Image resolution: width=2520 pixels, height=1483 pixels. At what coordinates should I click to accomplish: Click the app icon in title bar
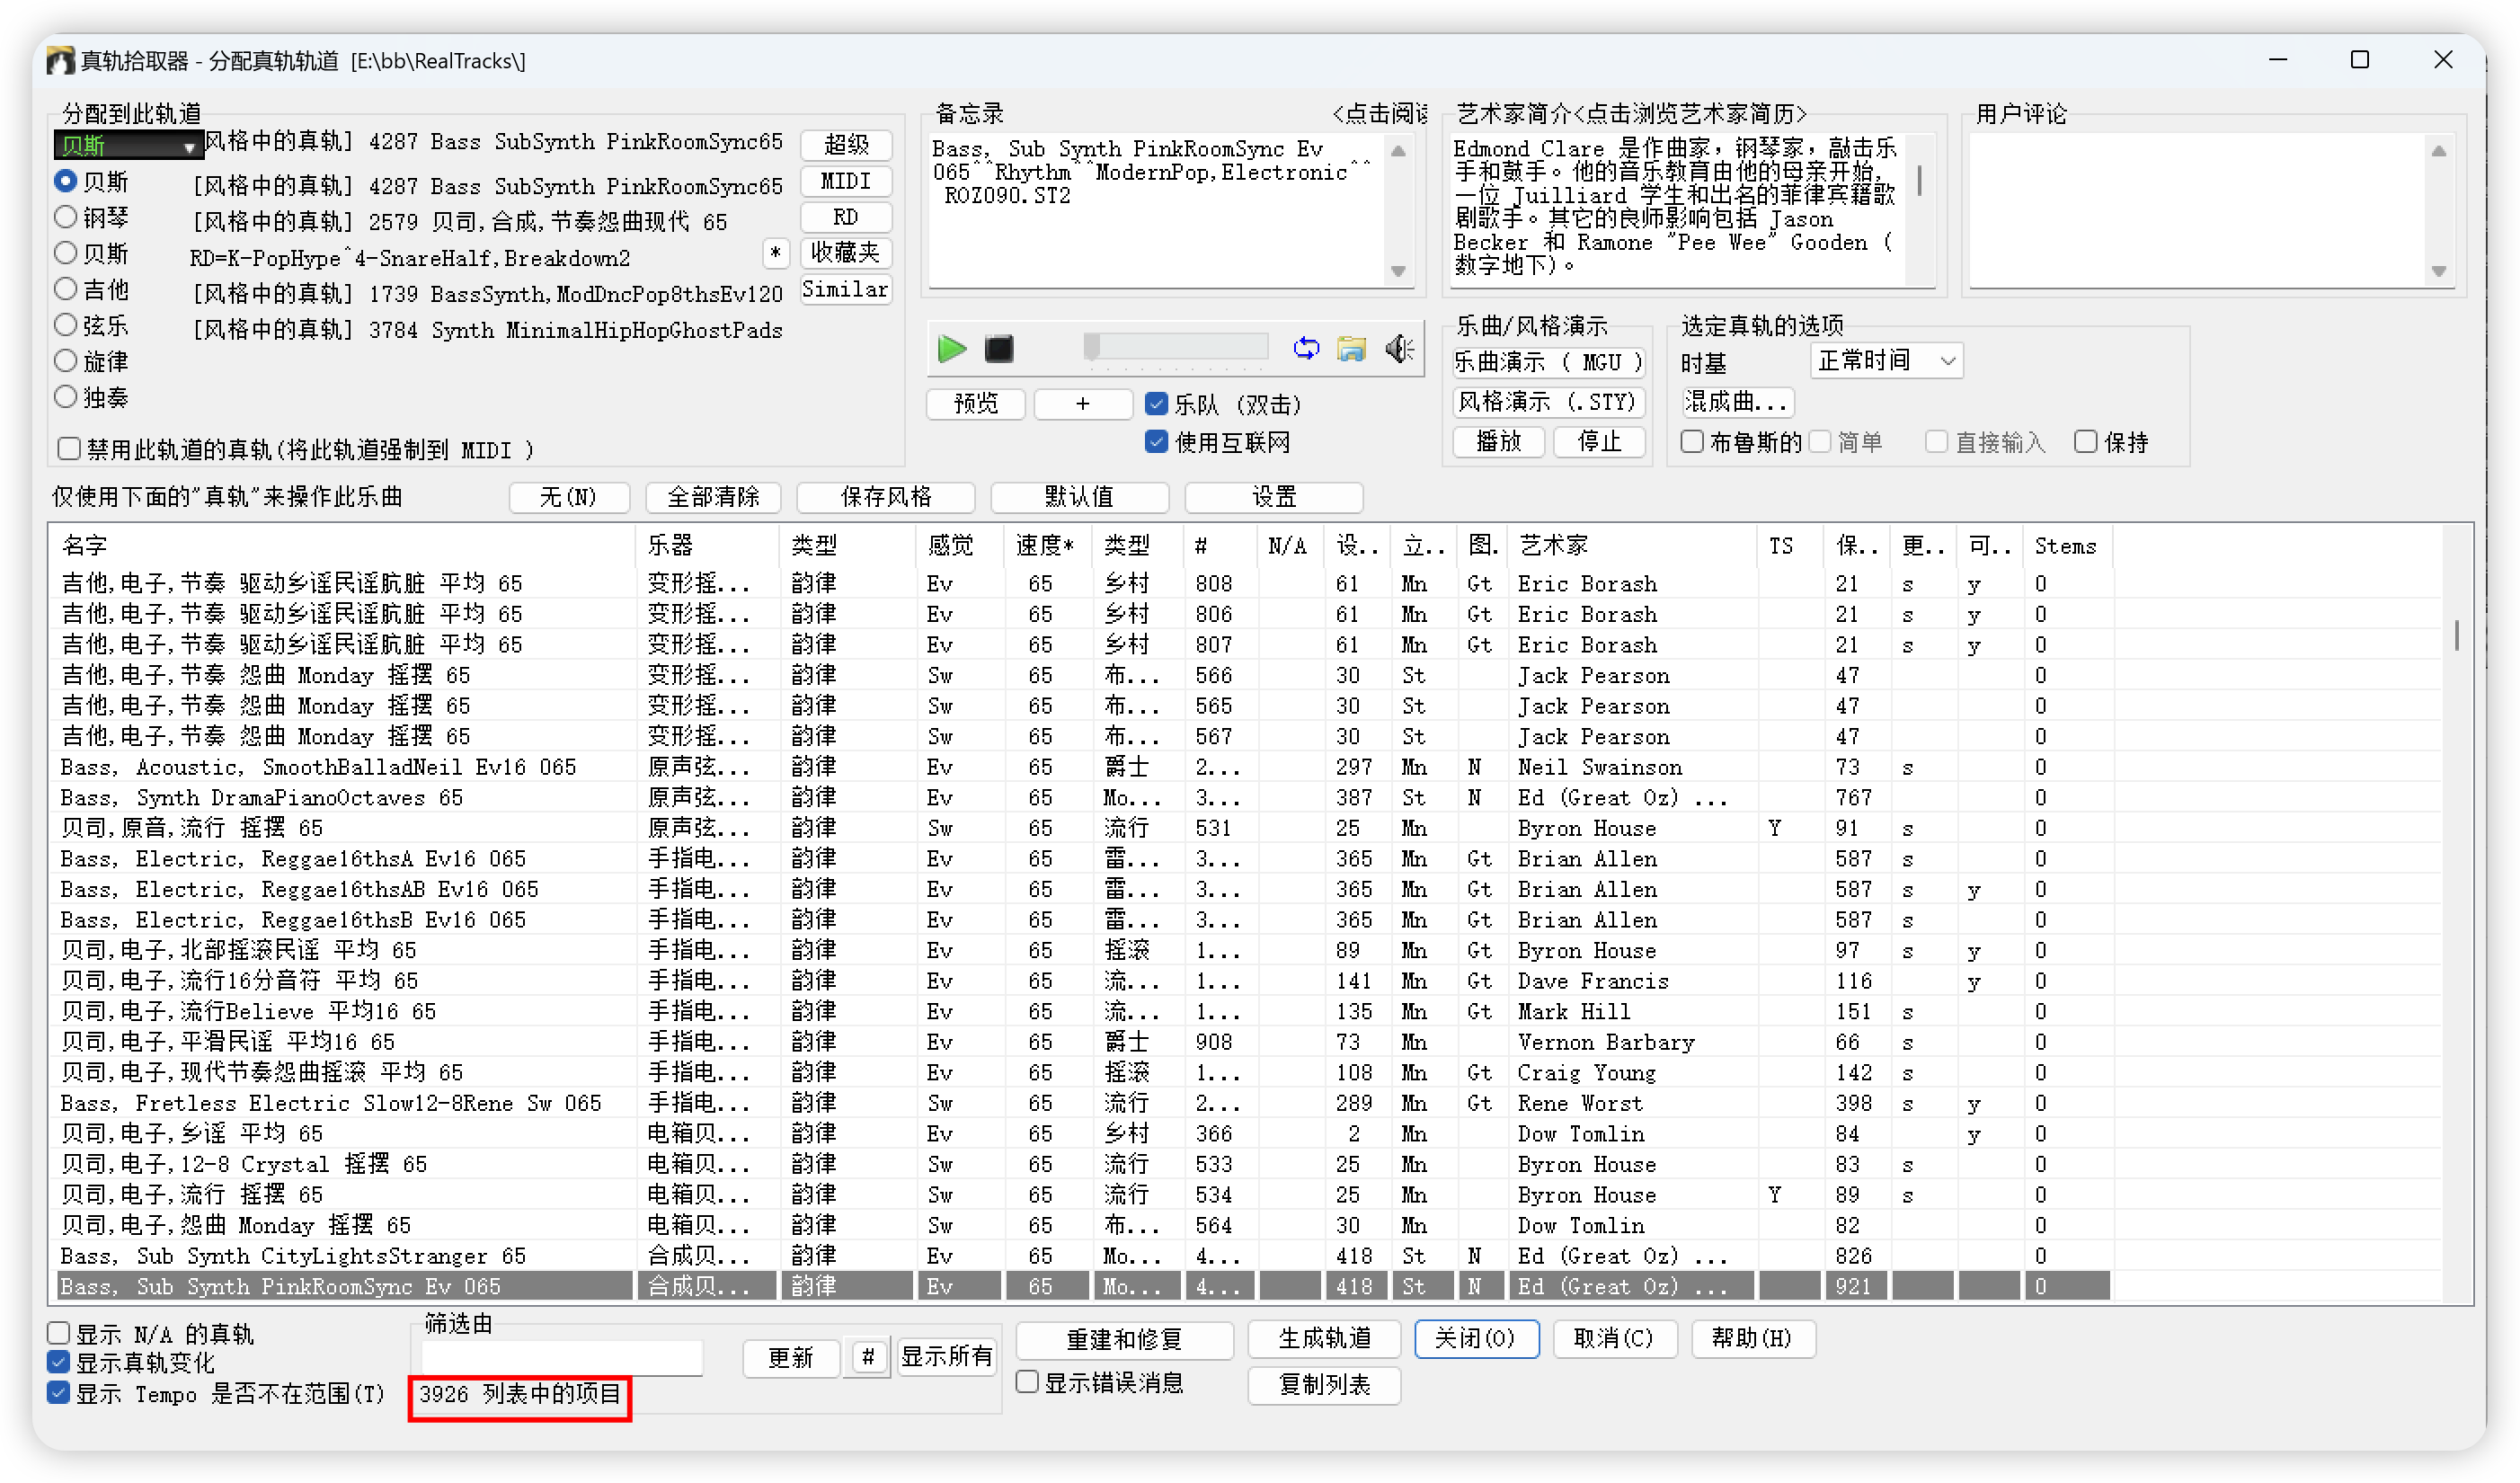tap(60, 61)
